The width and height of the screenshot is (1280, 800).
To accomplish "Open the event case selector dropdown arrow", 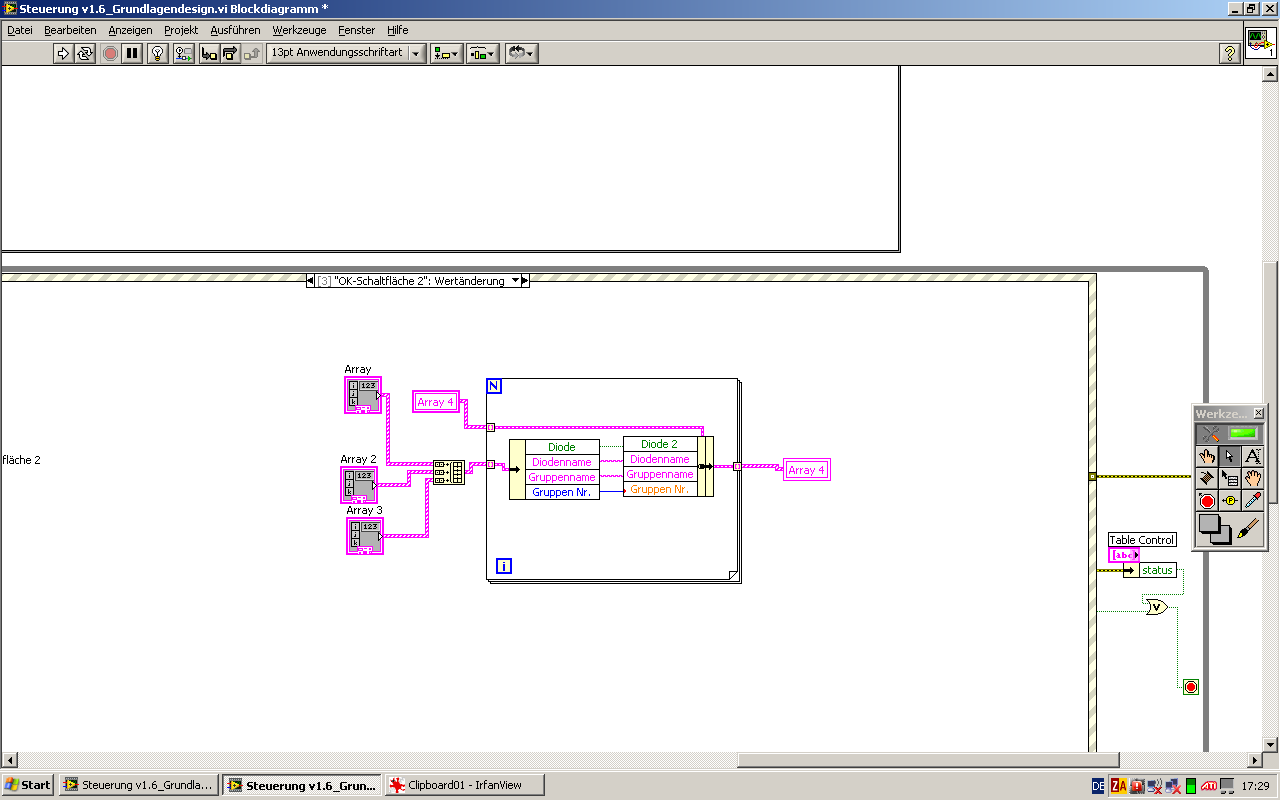I will [516, 281].
